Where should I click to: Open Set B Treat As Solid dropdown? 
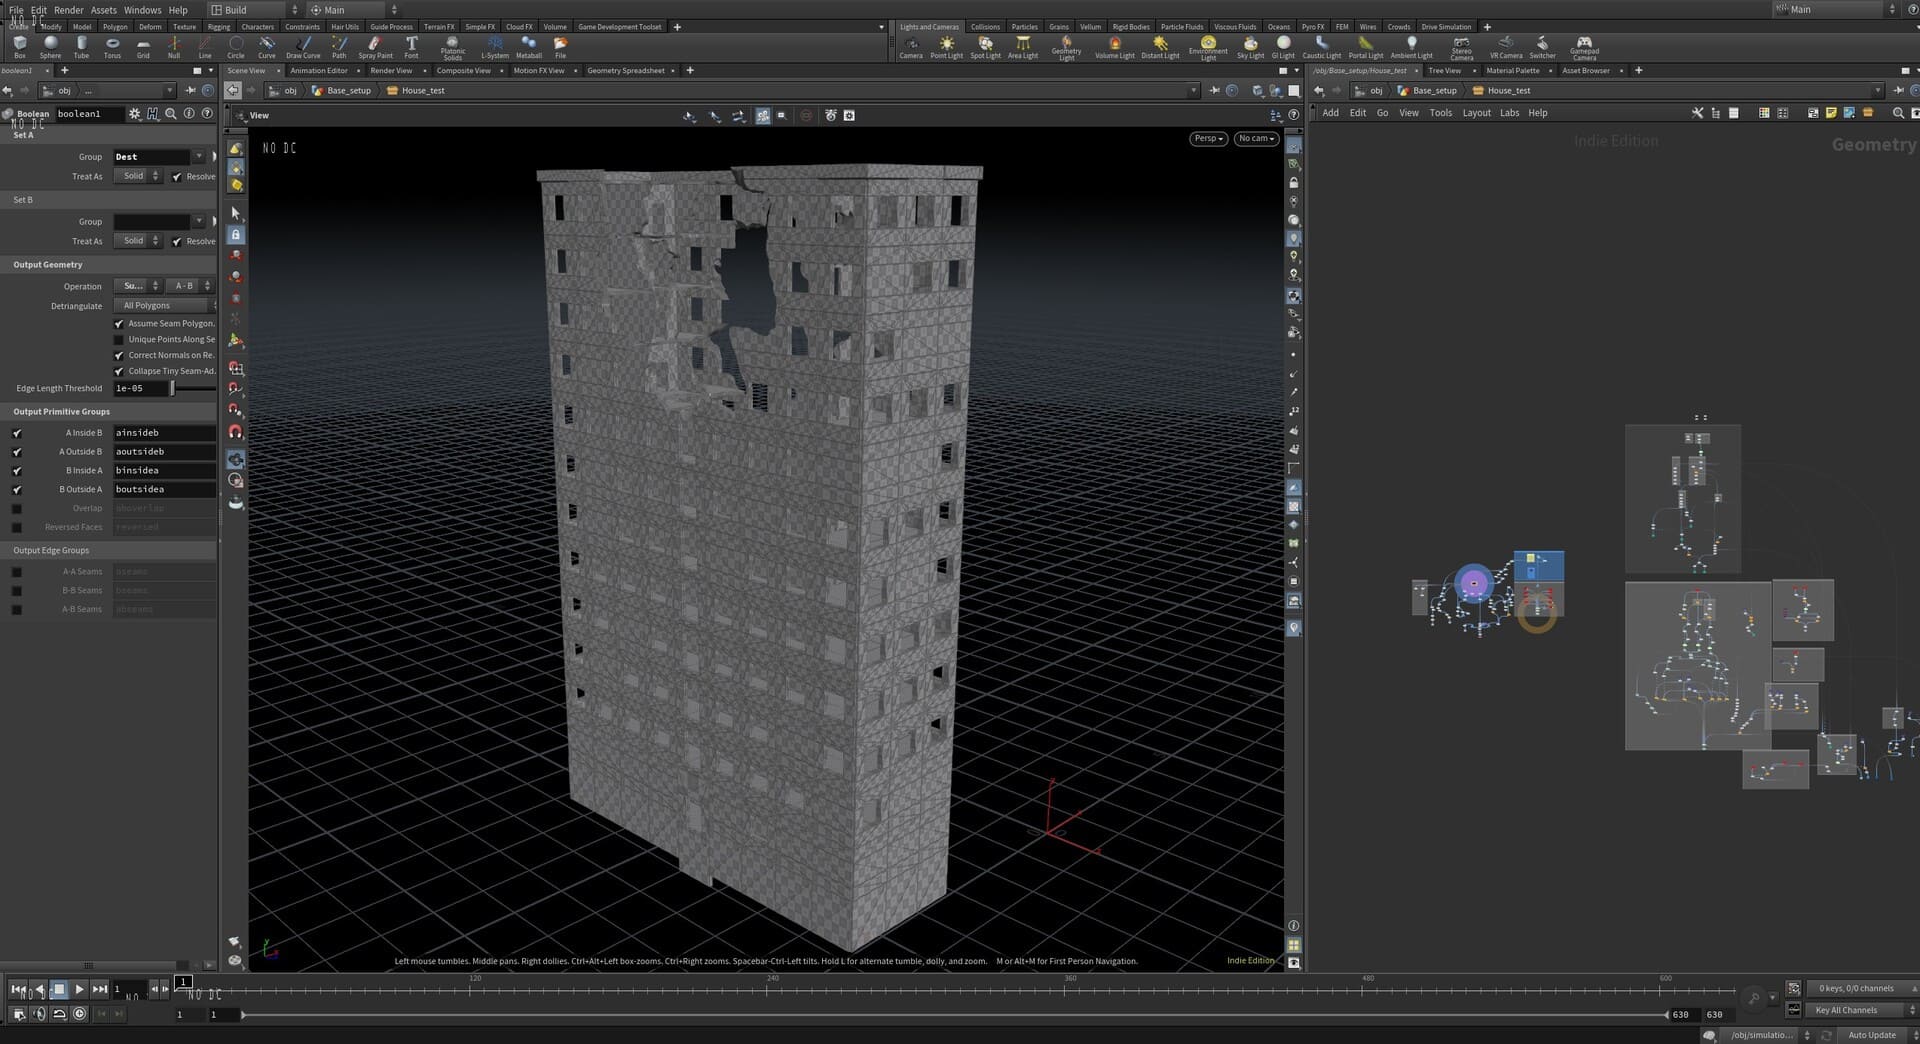click(138, 241)
